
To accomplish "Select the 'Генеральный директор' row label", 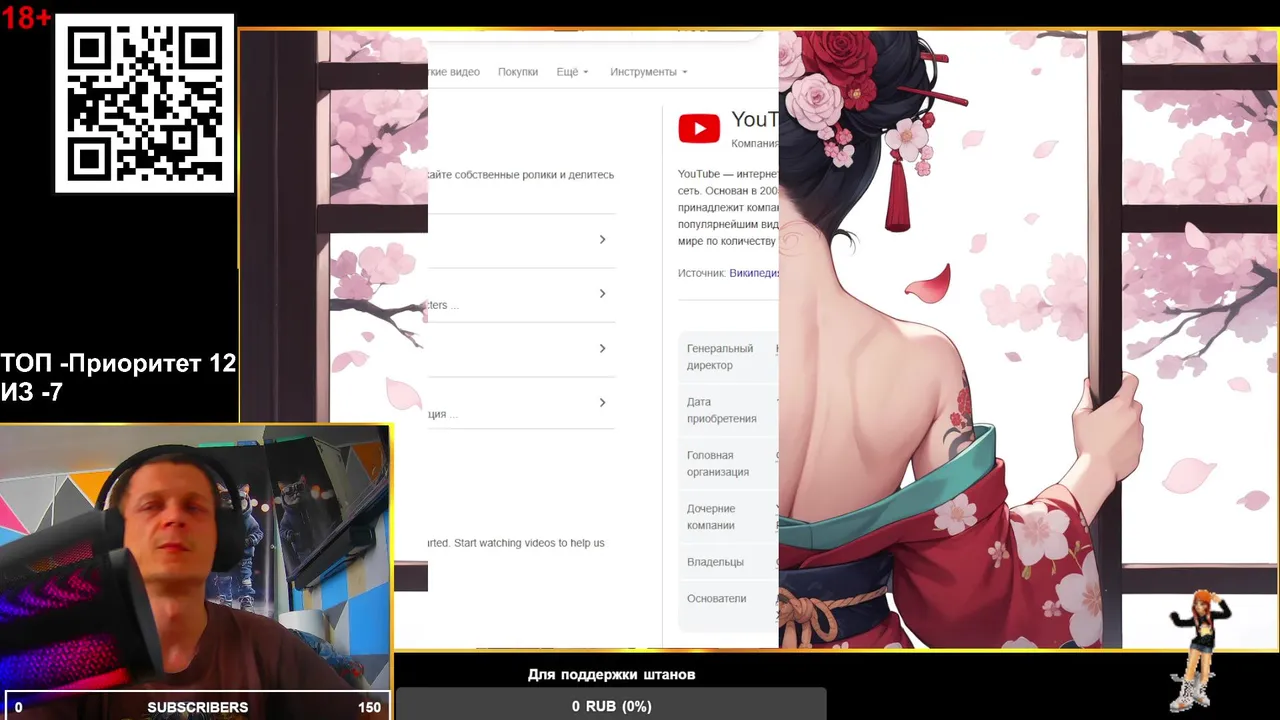I will point(720,357).
